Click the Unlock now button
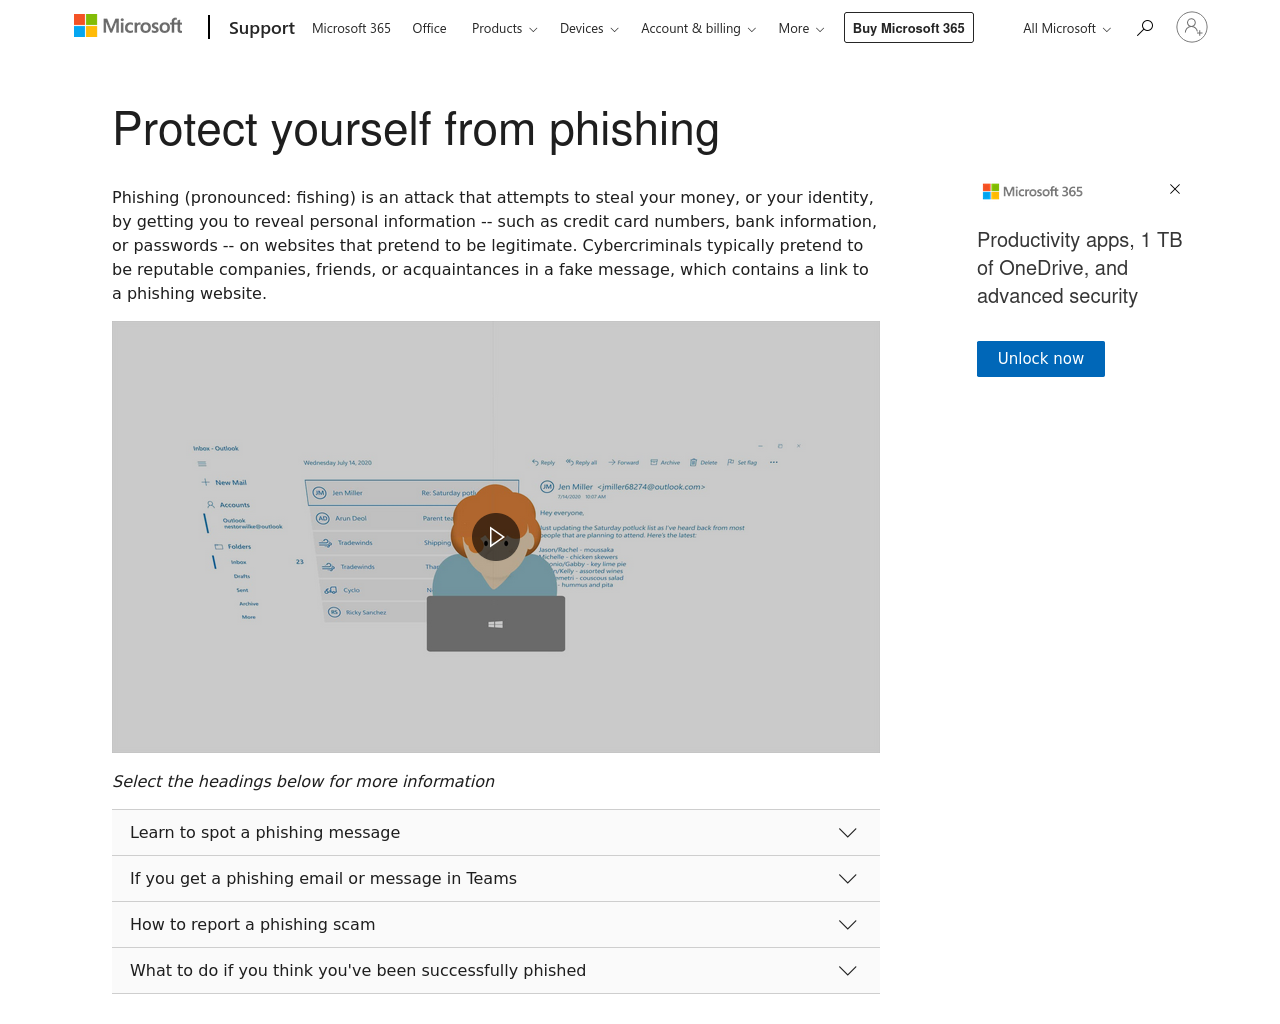This screenshot has height=1024, width=1280. pyautogui.click(x=1041, y=359)
